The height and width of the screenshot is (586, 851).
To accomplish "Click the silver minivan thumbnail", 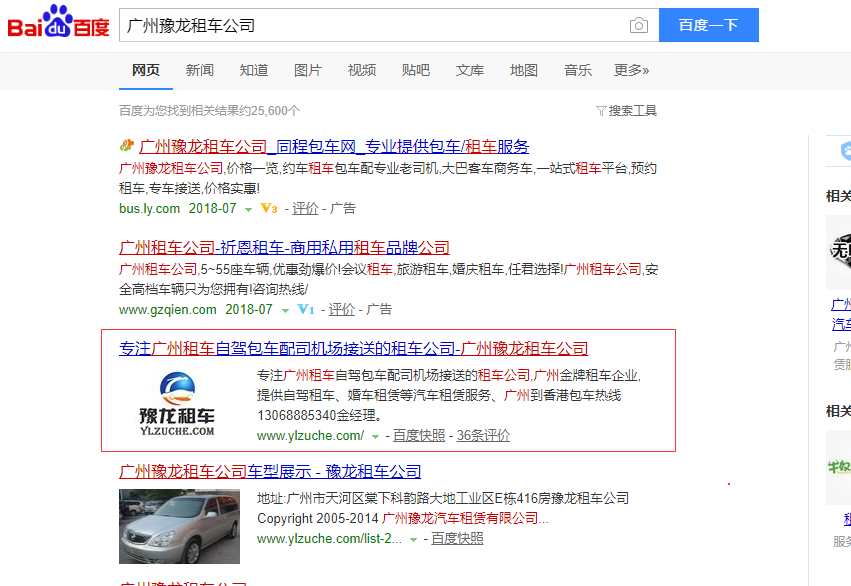I will tap(179, 526).
